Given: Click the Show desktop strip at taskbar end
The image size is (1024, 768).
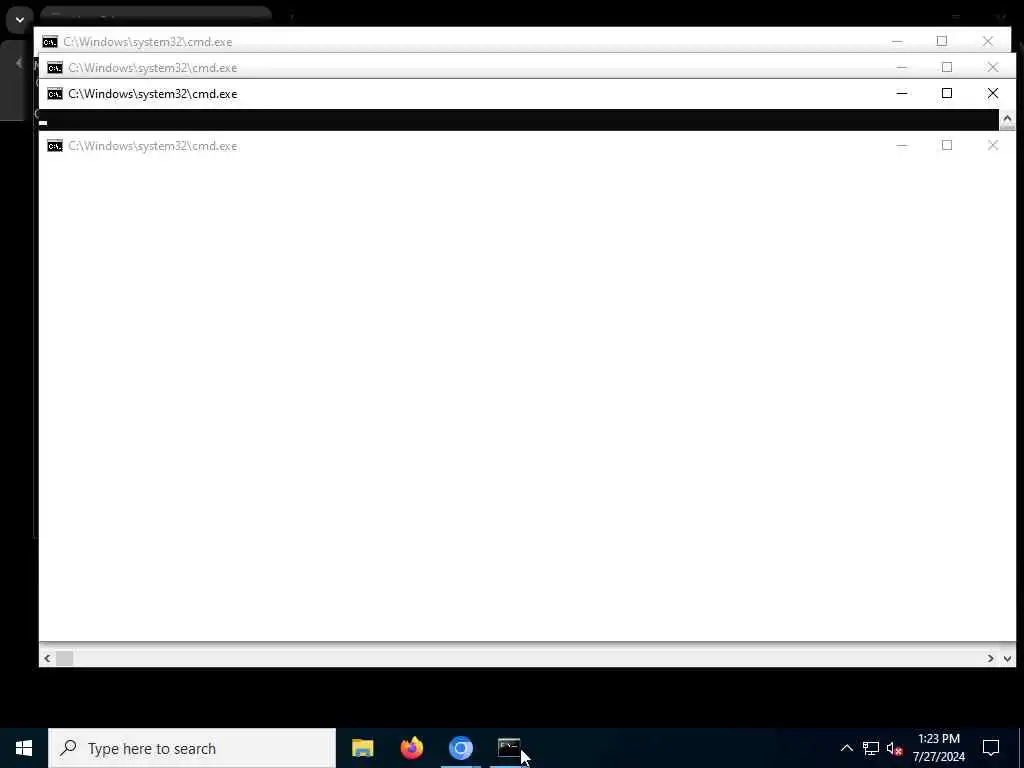Looking at the screenshot, I should click(x=1021, y=748).
